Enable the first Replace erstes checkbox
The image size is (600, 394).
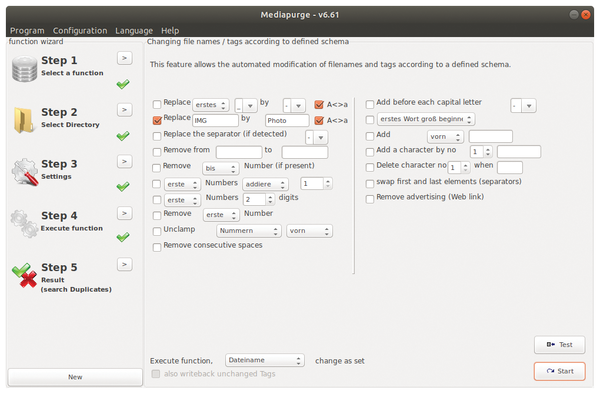pyautogui.click(x=157, y=104)
